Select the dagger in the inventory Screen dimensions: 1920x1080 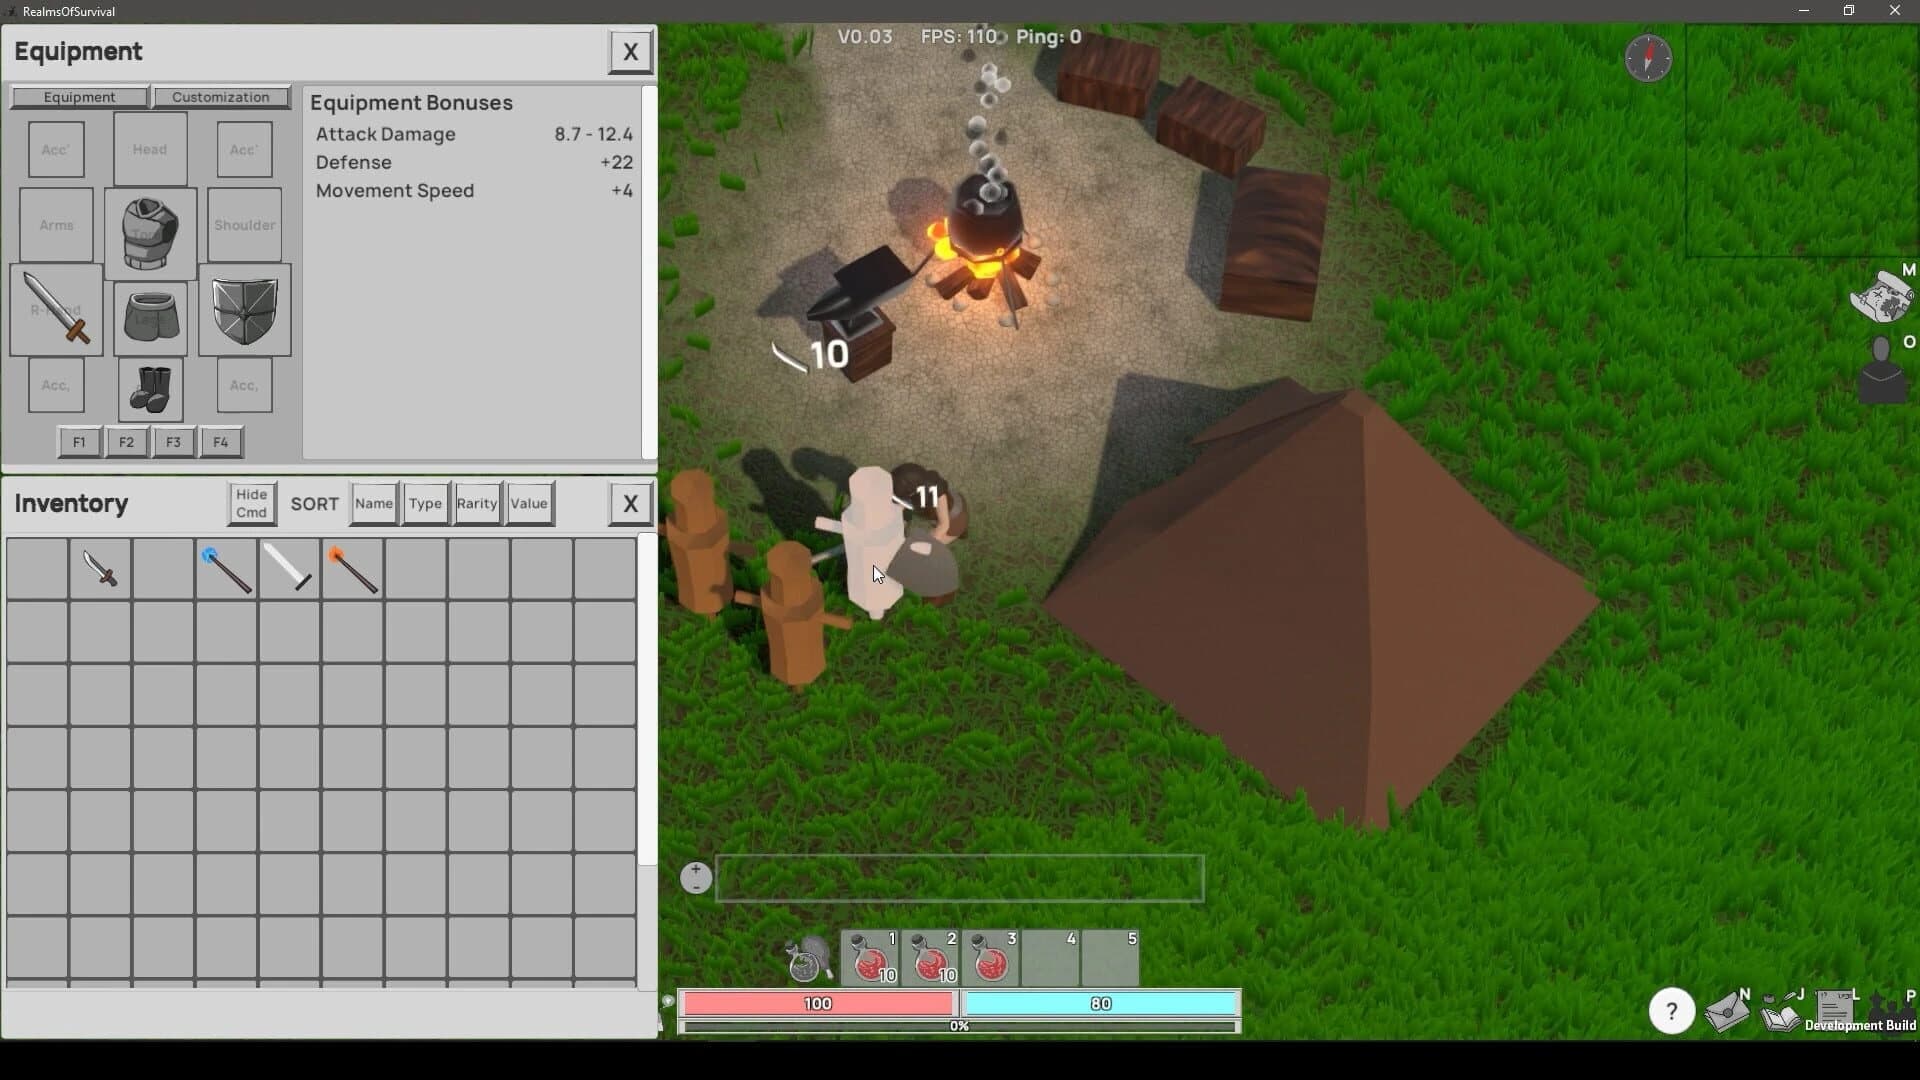pos(100,569)
